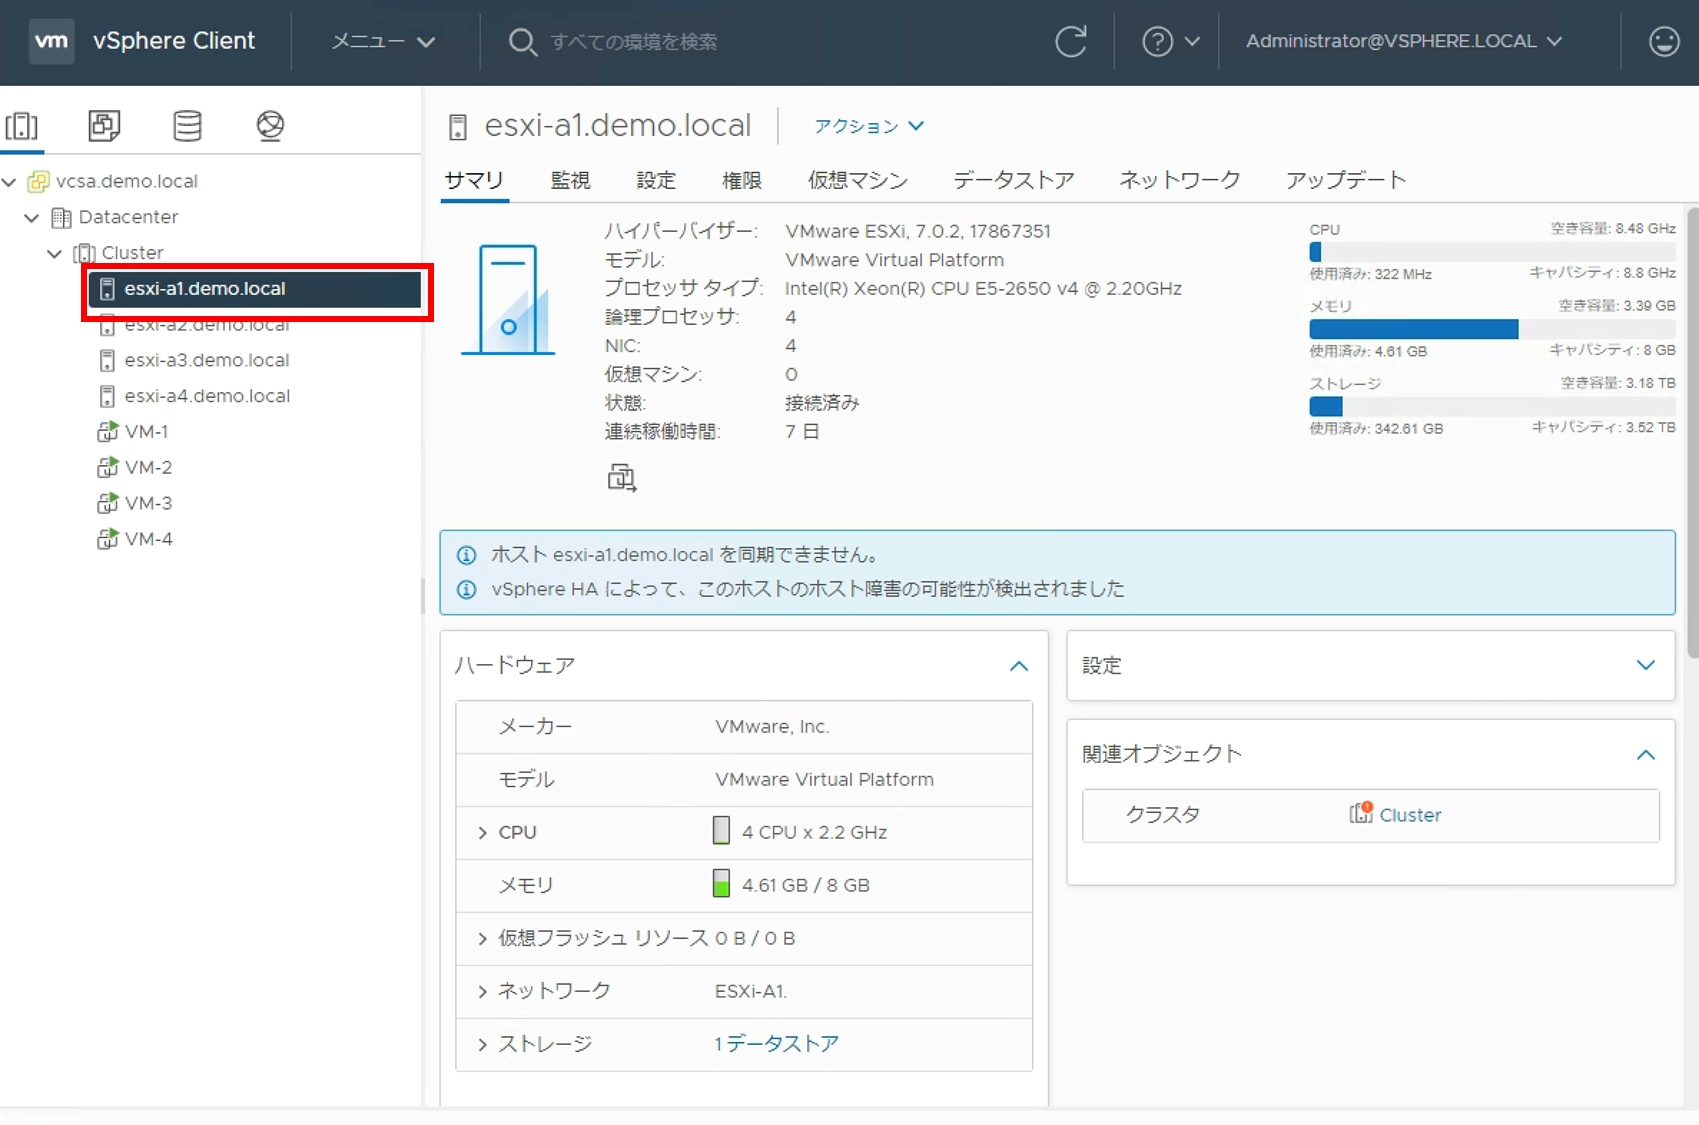This screenshot has width=1699, height=1125.
Task: Switch to the ネットワーク tab
Action: (x=1180, y=180)
